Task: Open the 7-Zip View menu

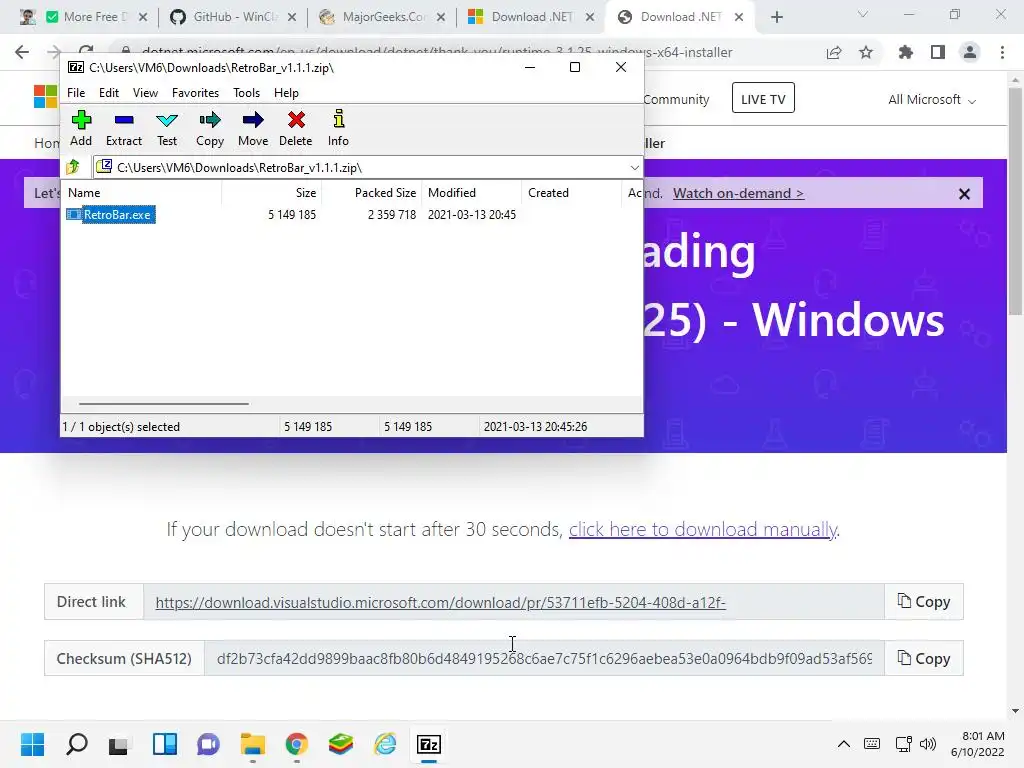Action: pyautogui.click(x=145, y=93)
